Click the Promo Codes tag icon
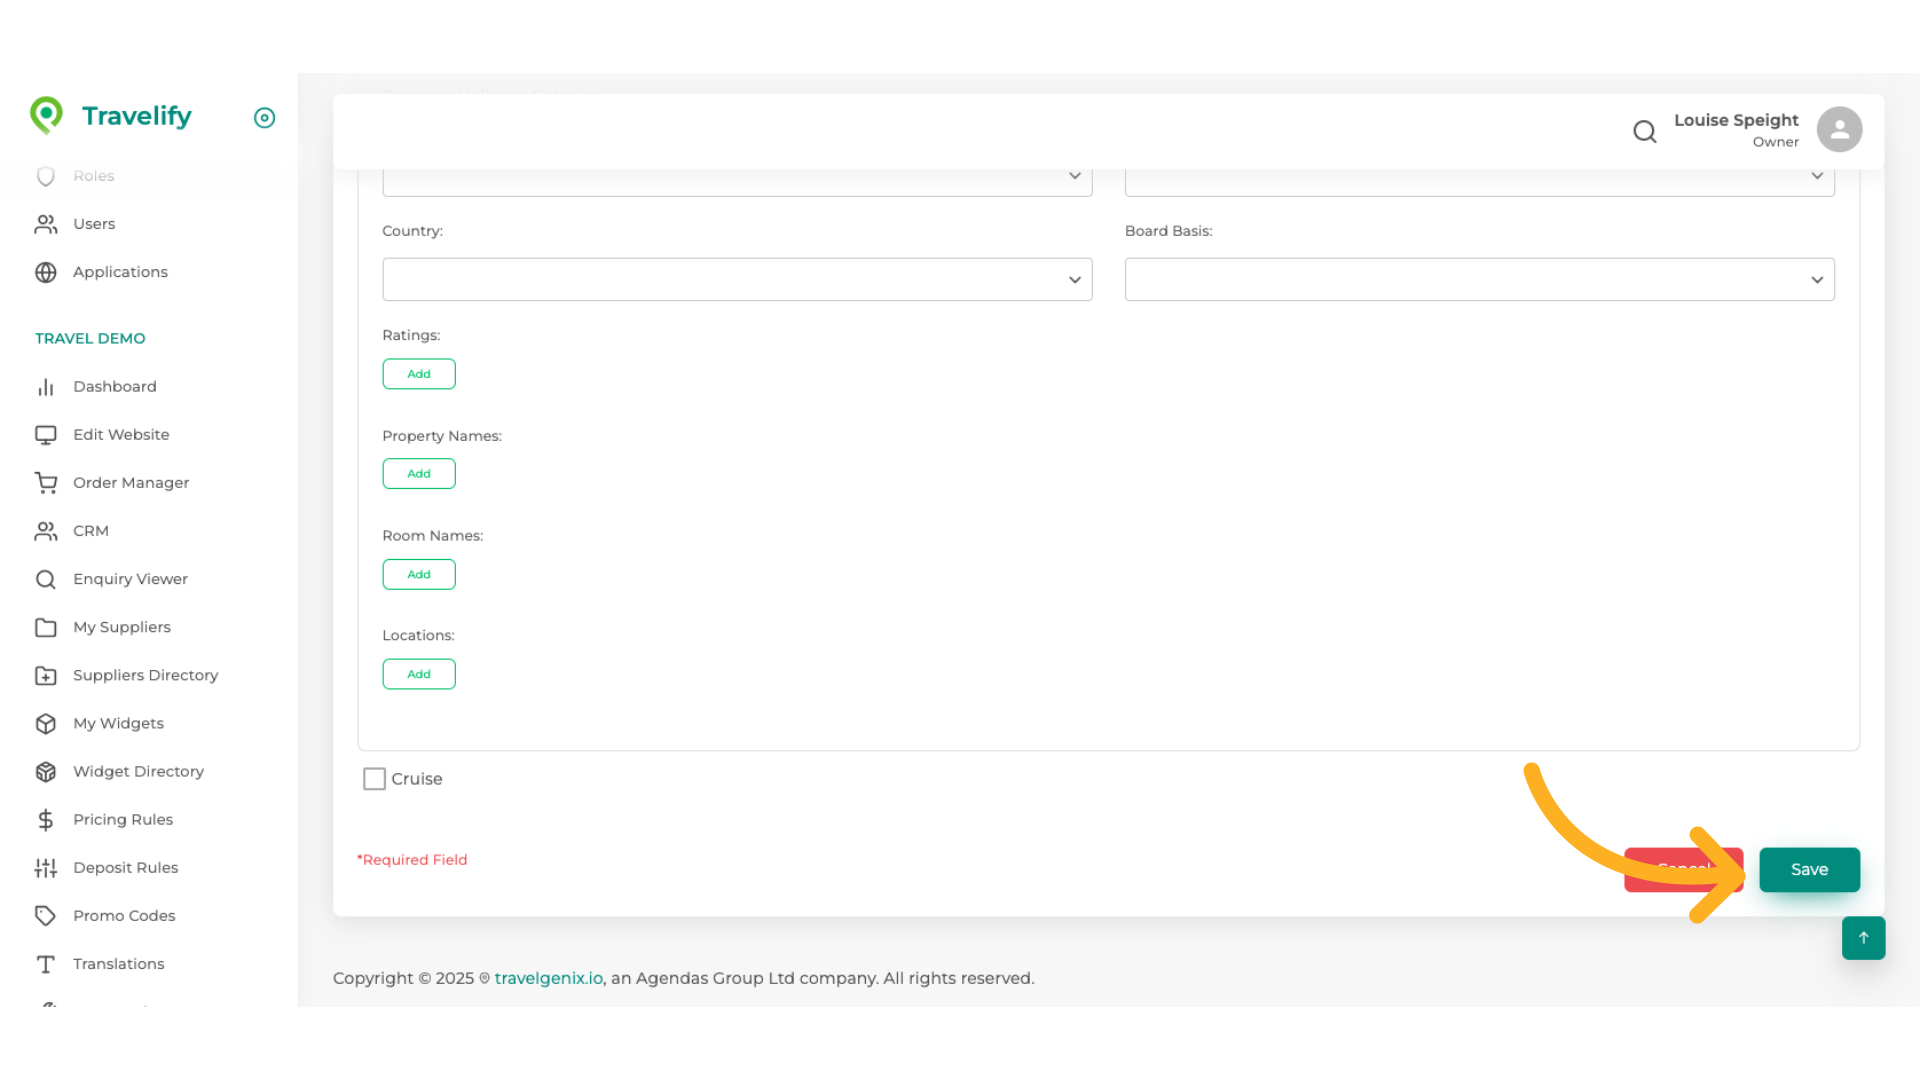 46,916
